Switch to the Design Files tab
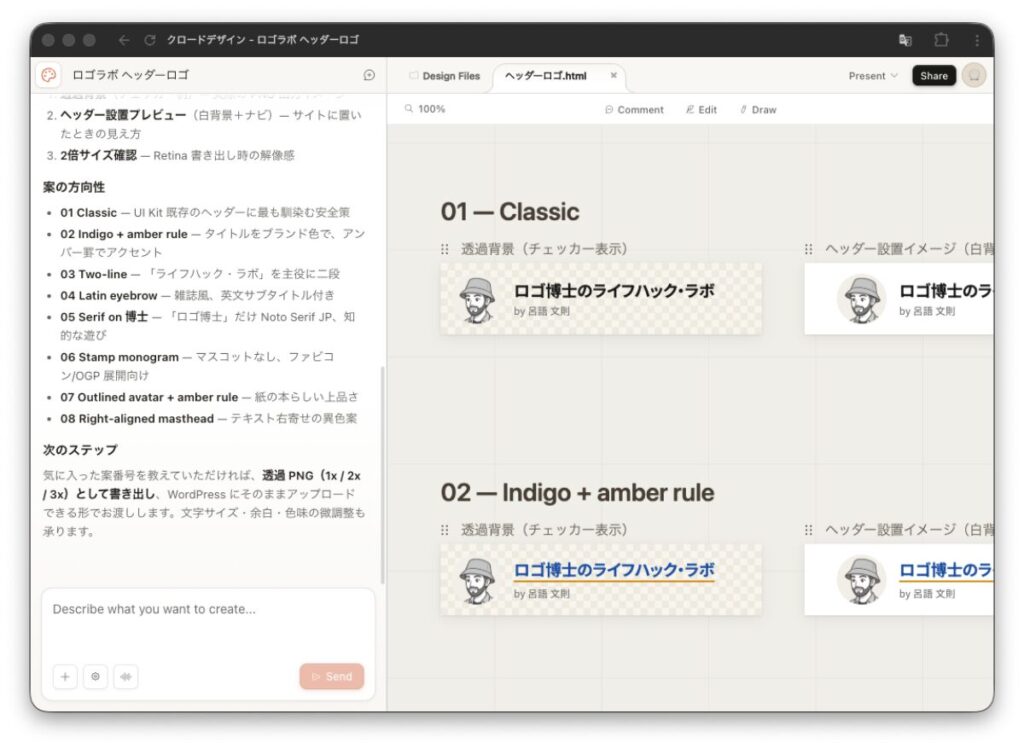 click(x=444, y=76)
